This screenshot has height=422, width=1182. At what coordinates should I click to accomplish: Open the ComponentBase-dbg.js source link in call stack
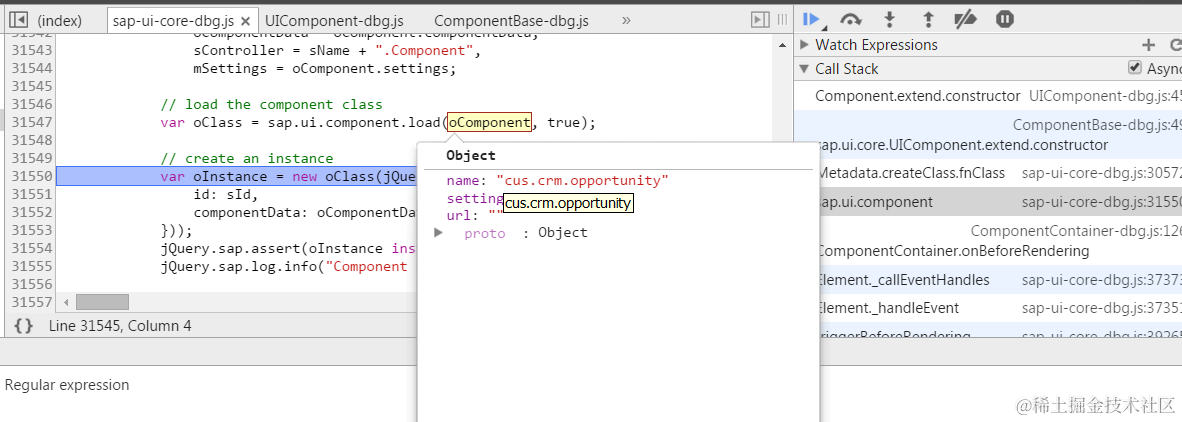pyautogui.click(x=1097, y=125)
